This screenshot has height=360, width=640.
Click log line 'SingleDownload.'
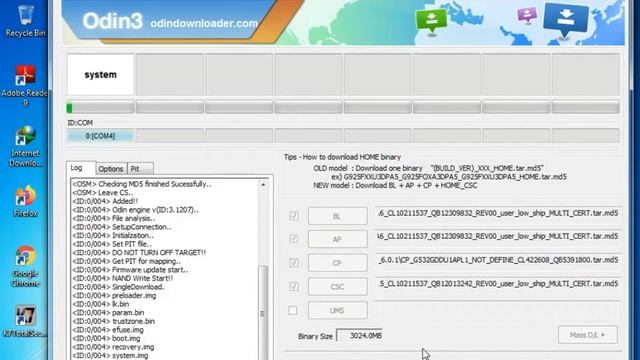click(x=118, y=287)
